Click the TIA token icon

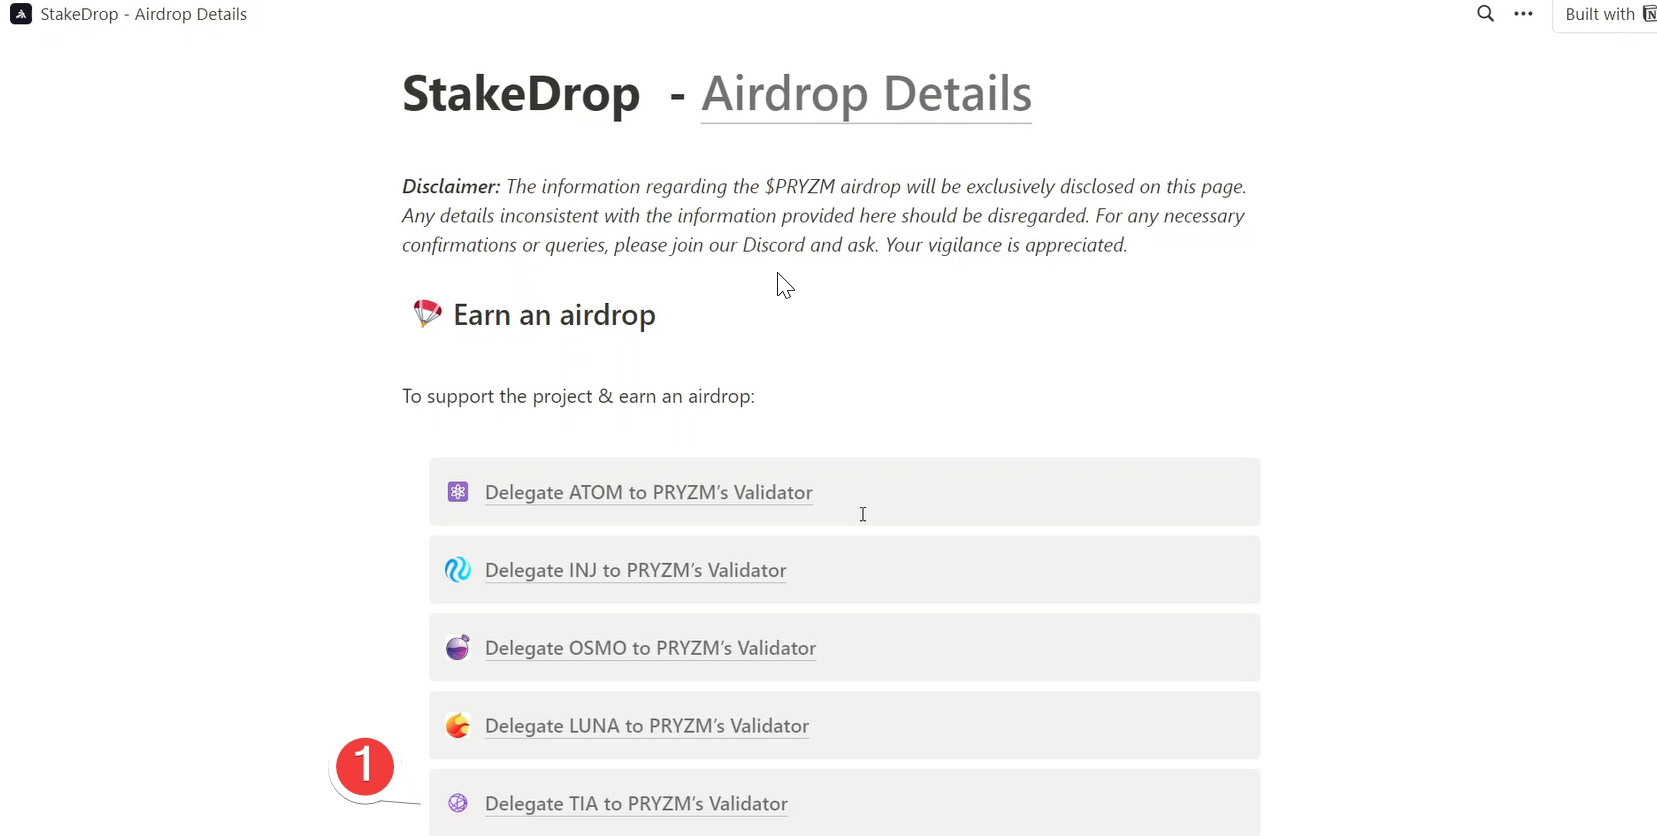tap(458, 803)
